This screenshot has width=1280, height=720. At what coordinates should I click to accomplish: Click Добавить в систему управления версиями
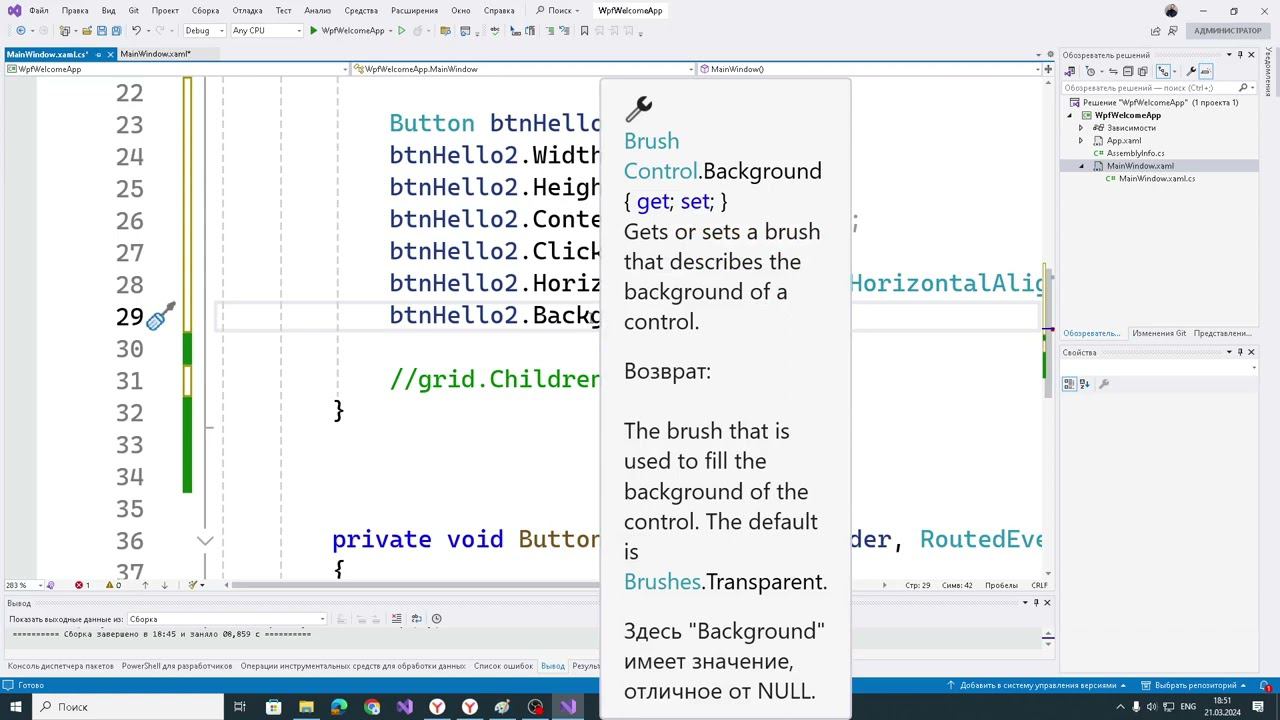1037,686
